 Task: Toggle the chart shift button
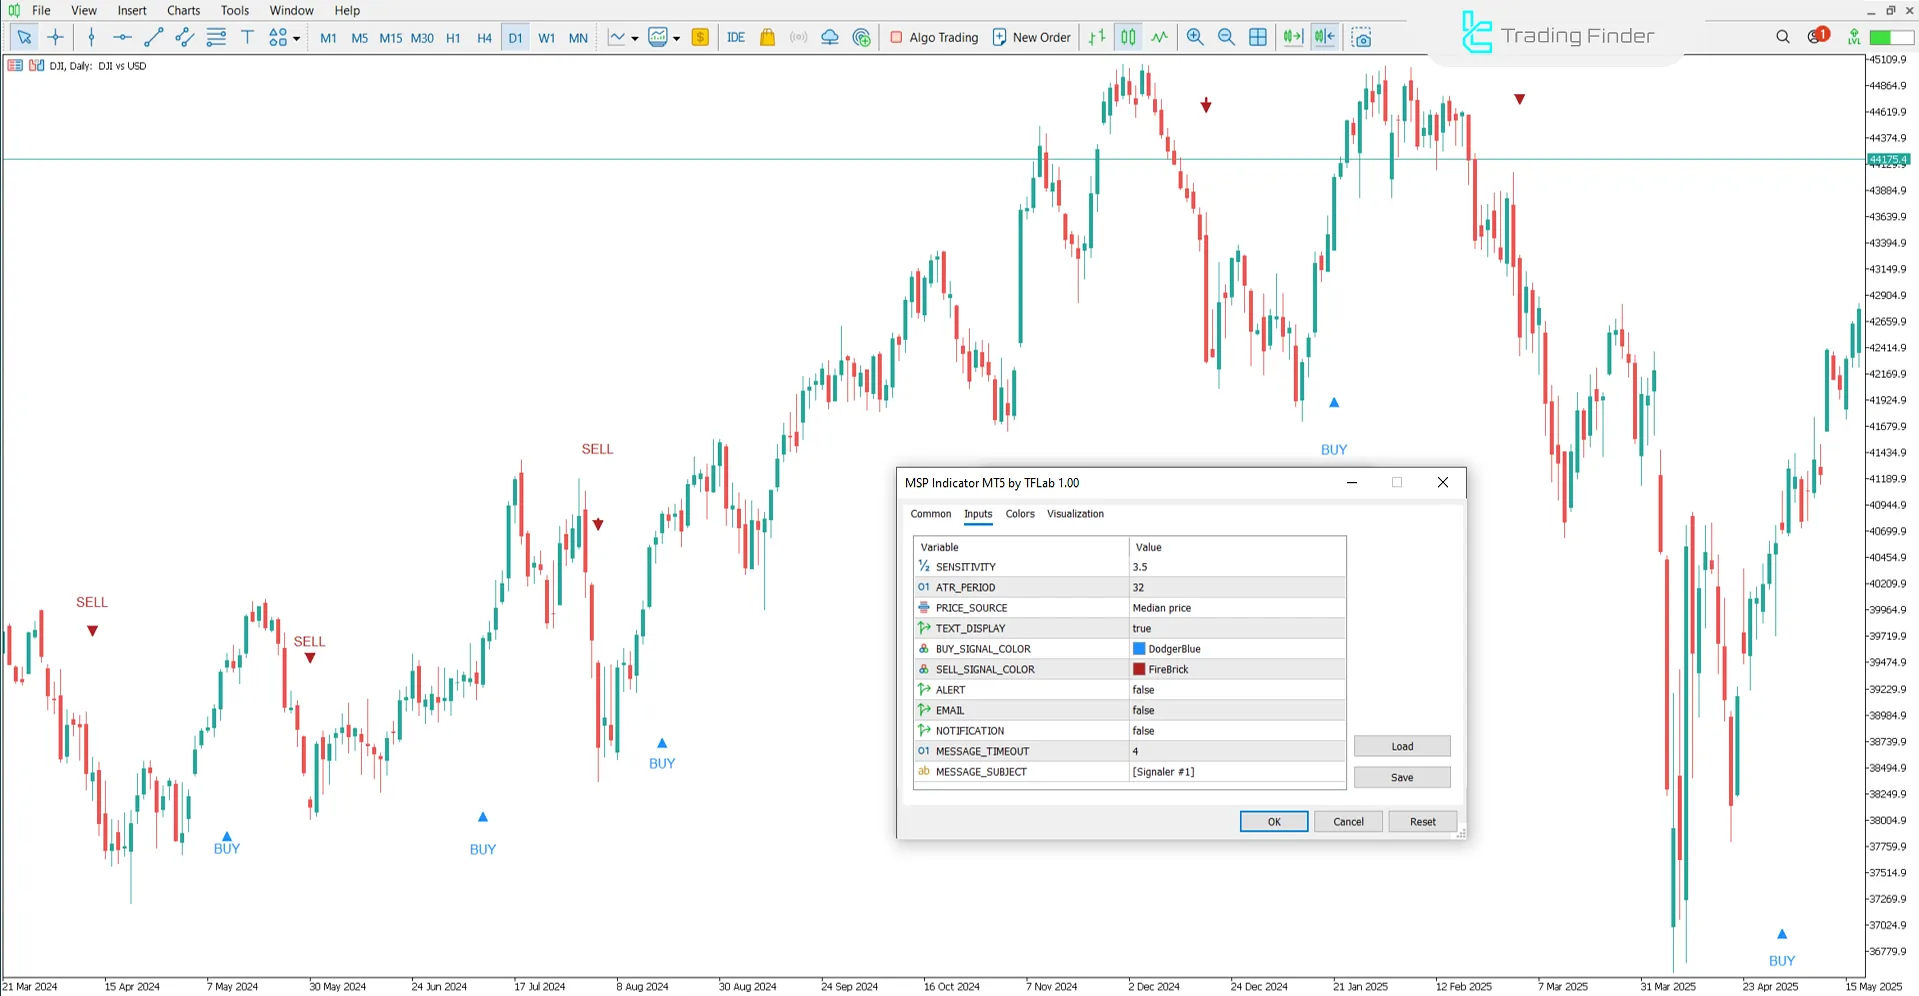coord(1325,37)
